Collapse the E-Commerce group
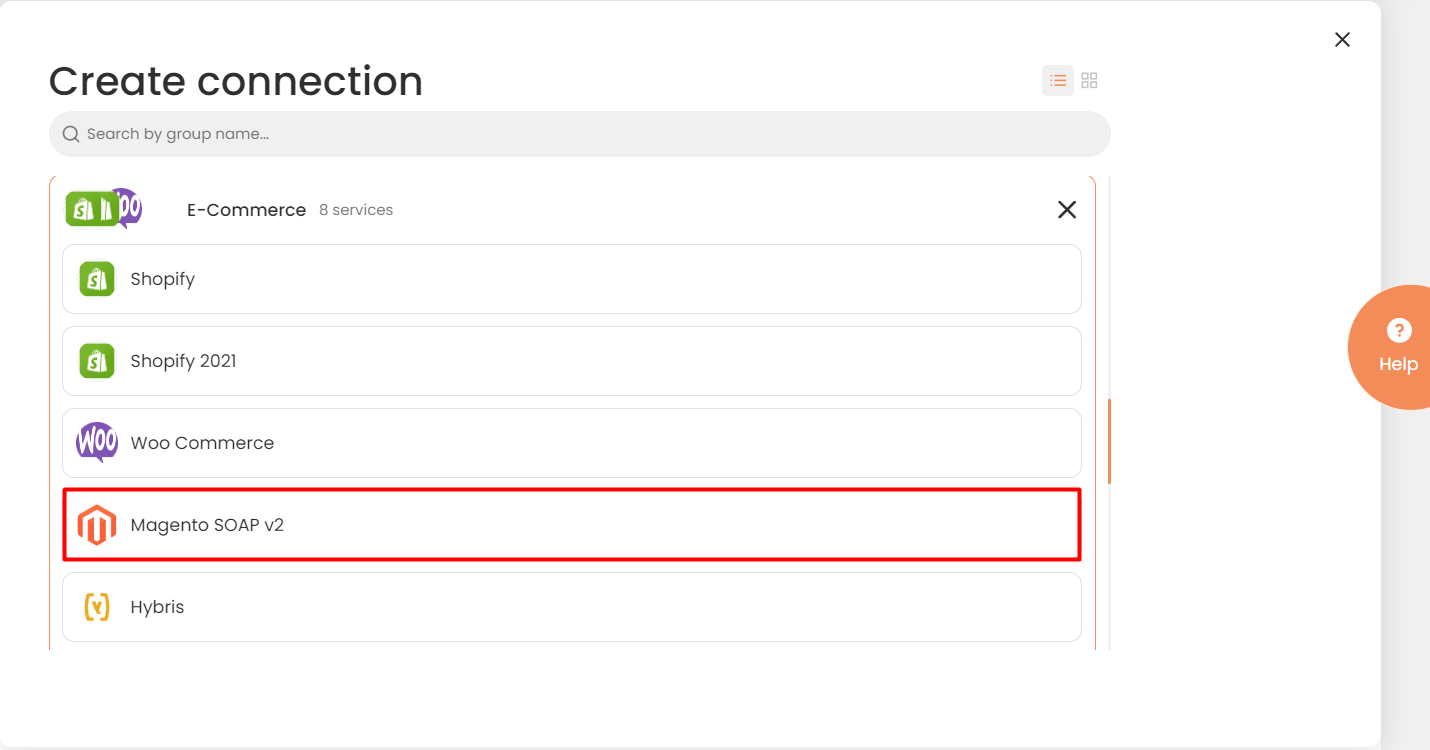The width and height of the screenshot is (1430, 750). (x=1067, y=210)
